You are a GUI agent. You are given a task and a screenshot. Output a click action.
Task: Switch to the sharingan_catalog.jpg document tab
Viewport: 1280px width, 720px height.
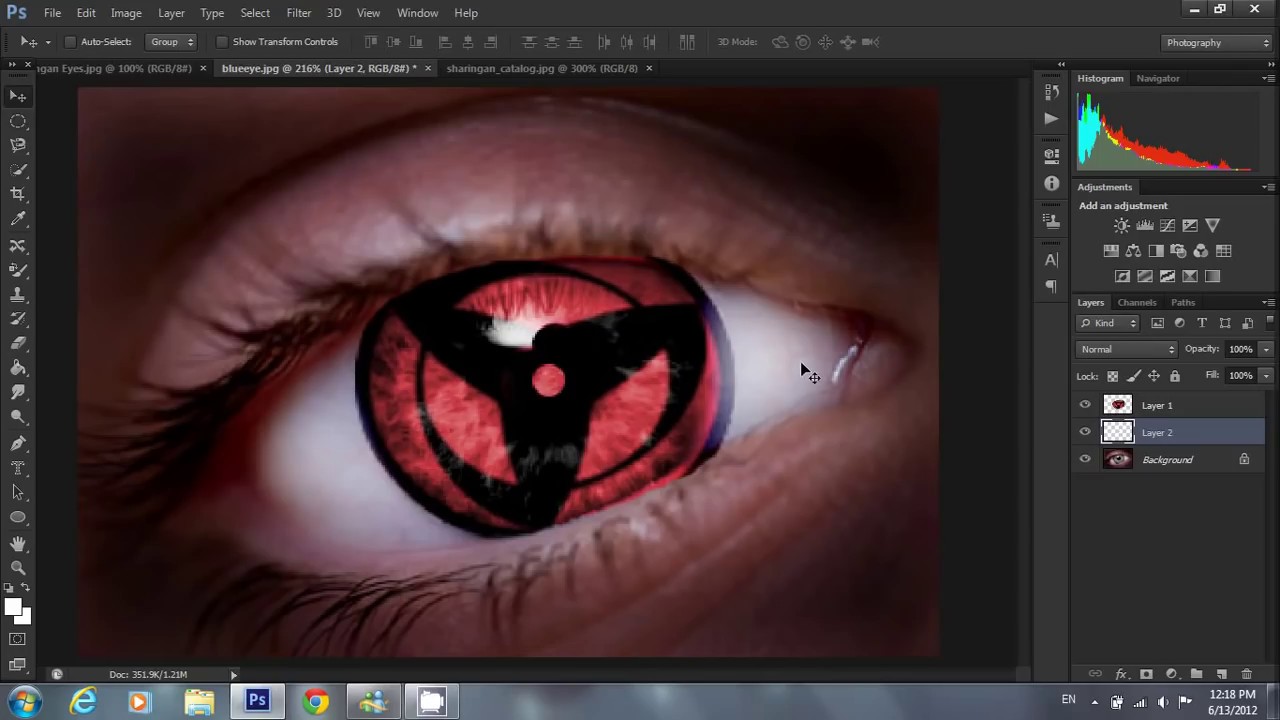(542, 68)
